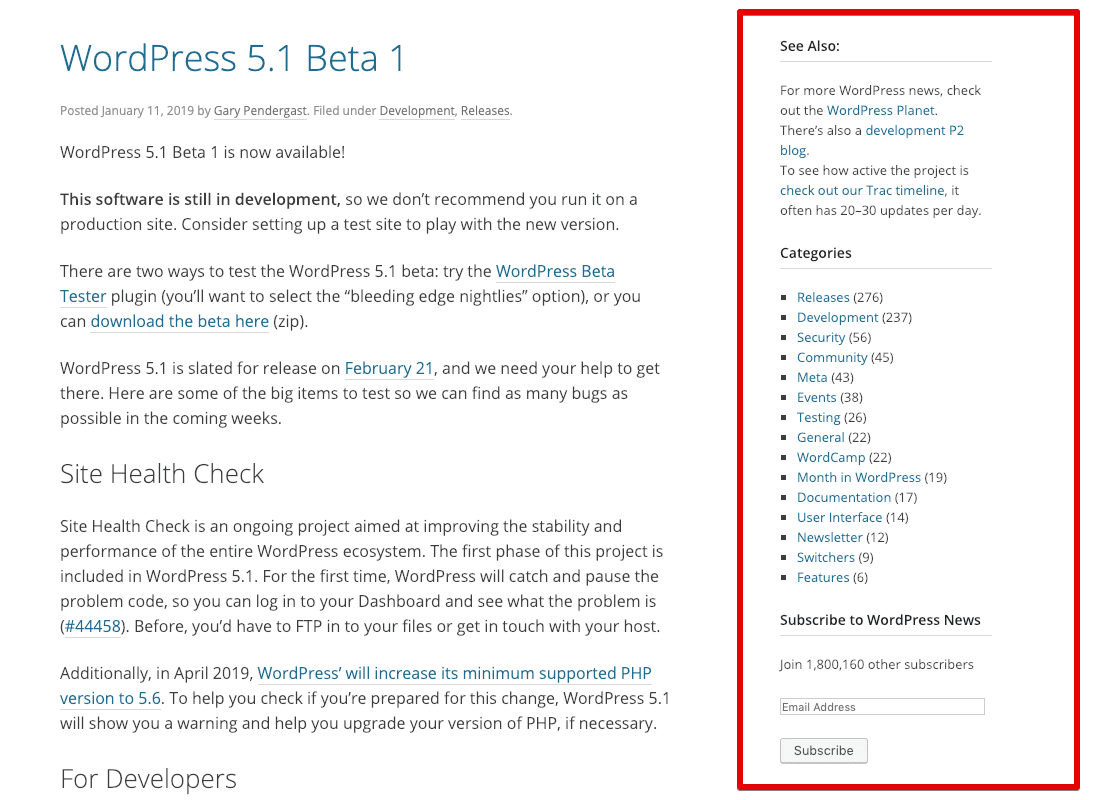Select the WordCamp category
1109x800 pixels.
(830, 457)
